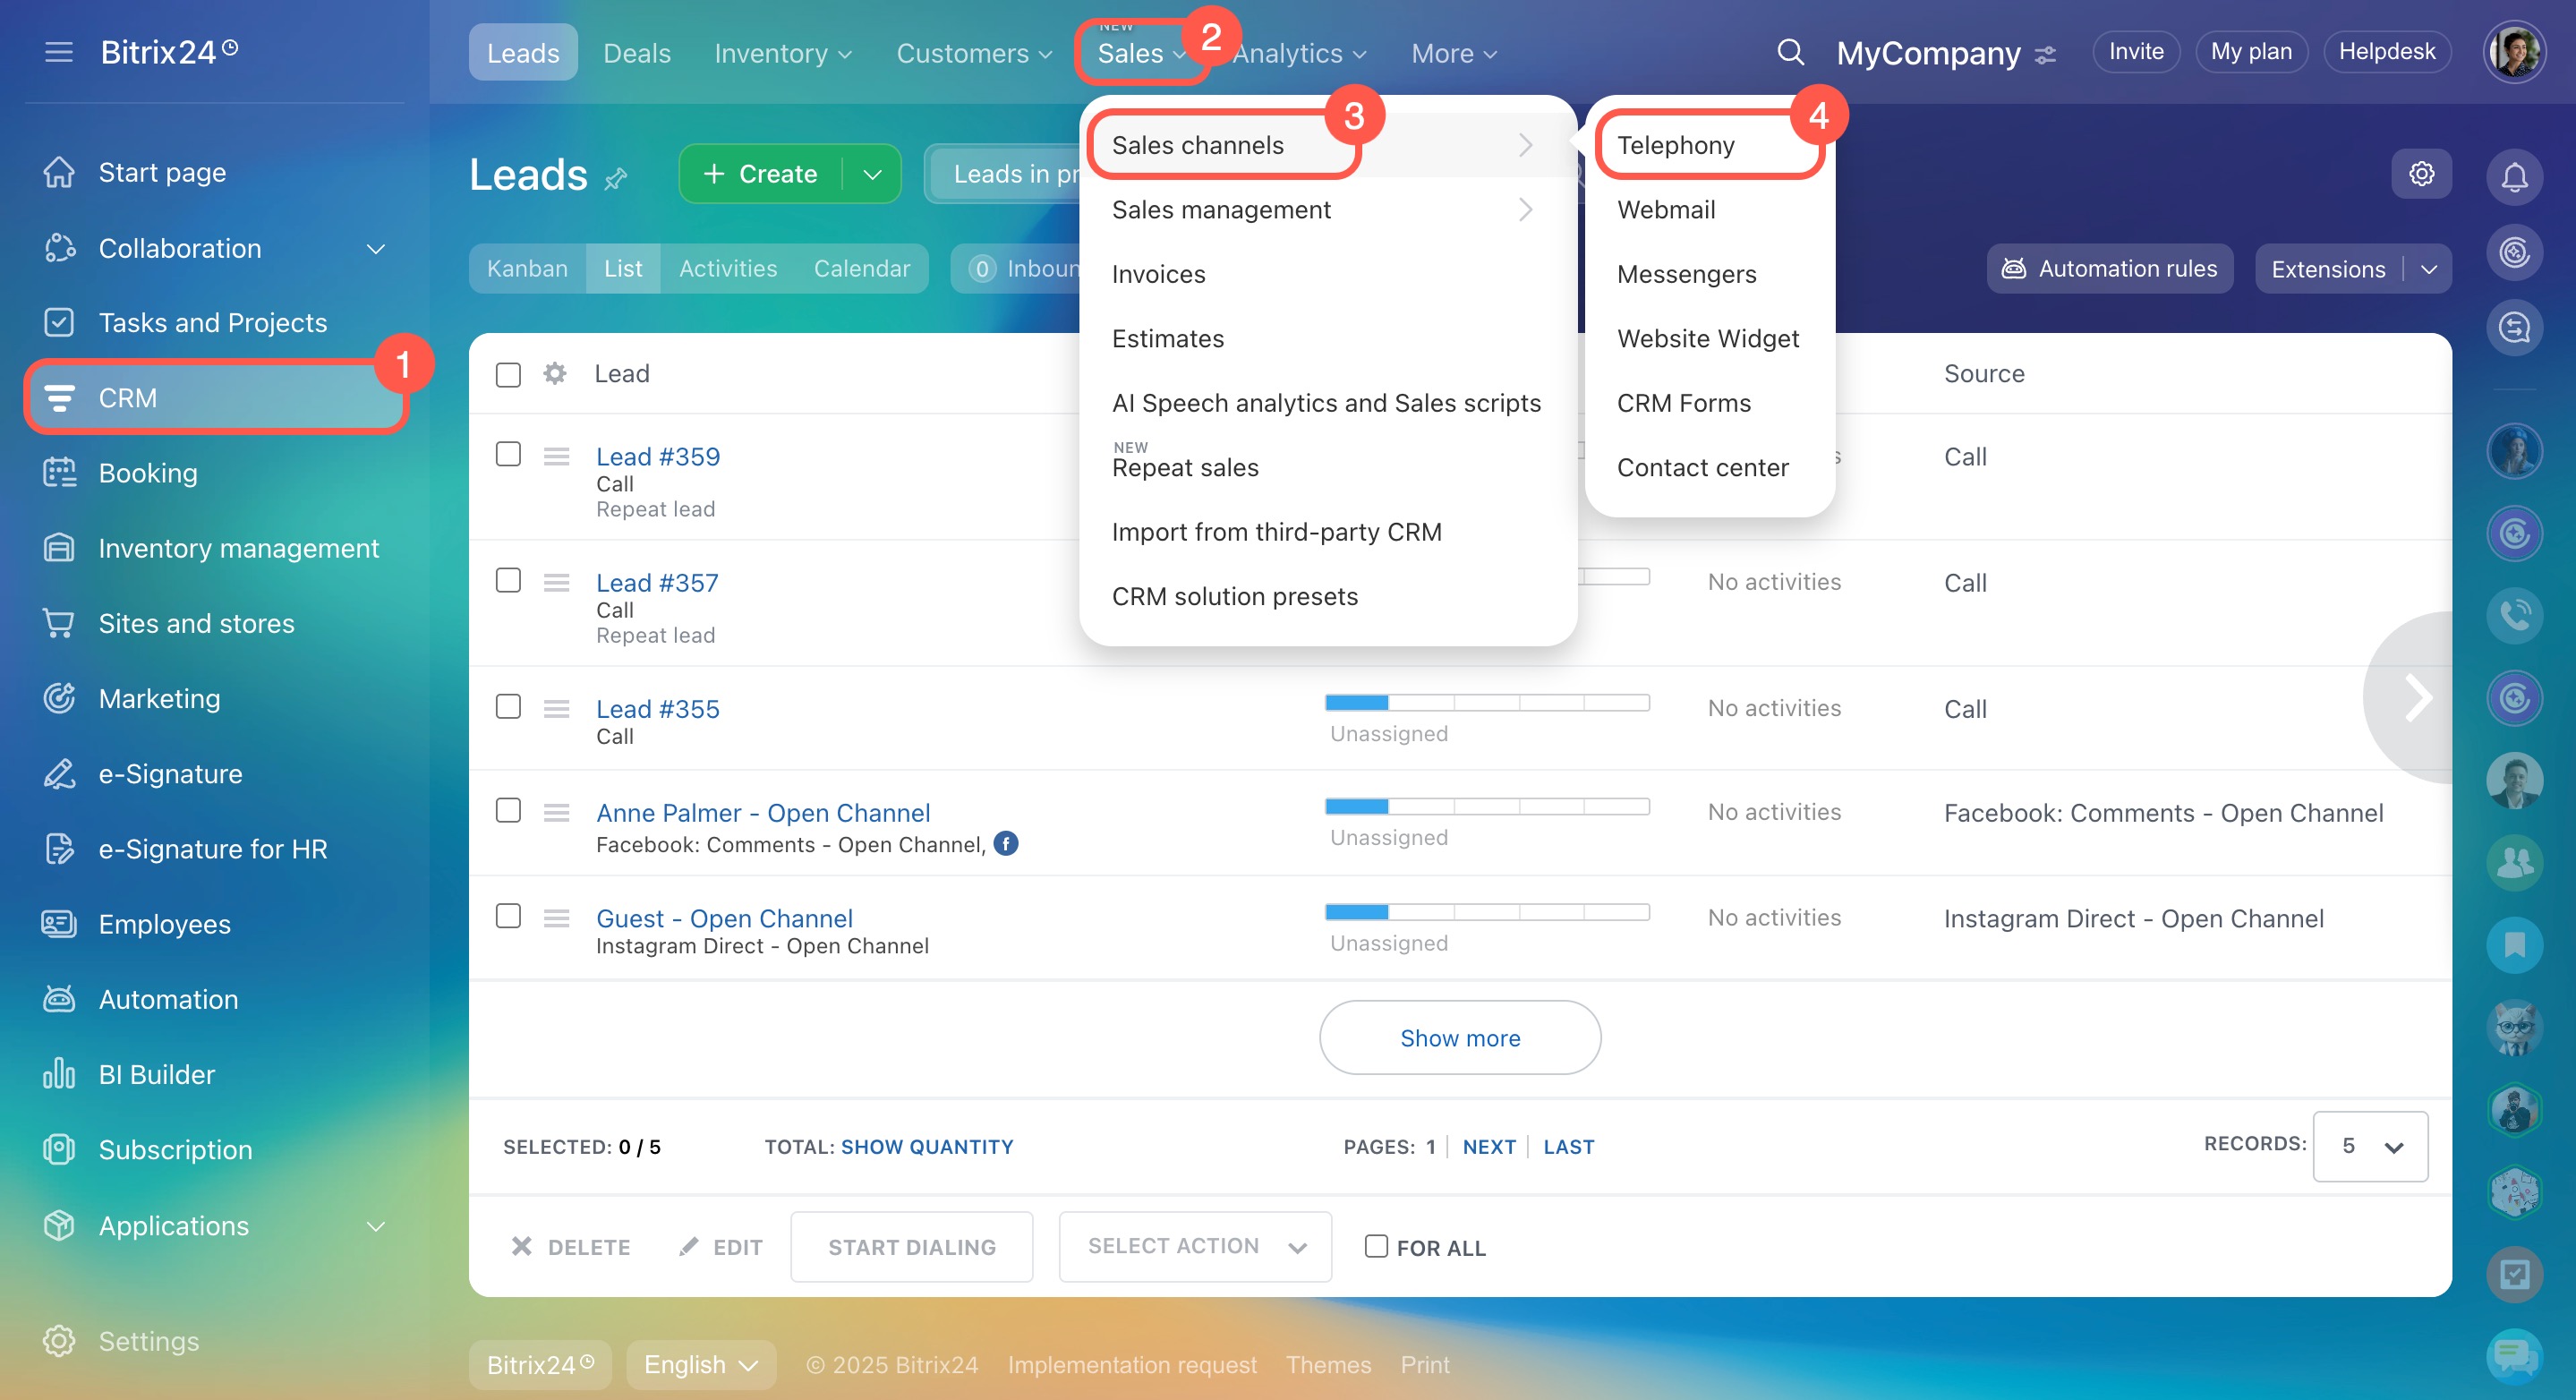The width and height of the screenshot is (2576, 1400).
Task: Click the hamburger menu icon beside Bitrix24
Action: tap(59, 52)
